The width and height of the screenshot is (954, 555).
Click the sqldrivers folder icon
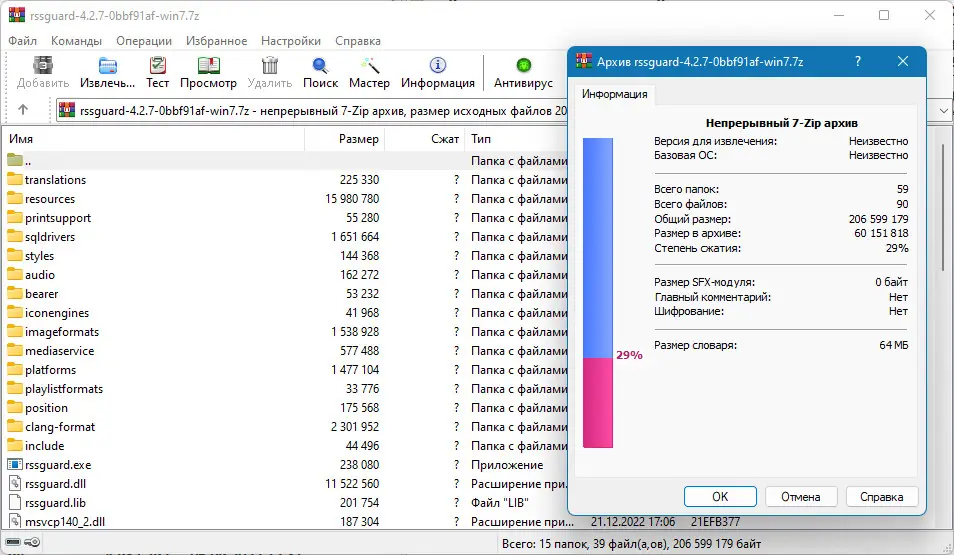pyautogui.click(x=15, y=236)
